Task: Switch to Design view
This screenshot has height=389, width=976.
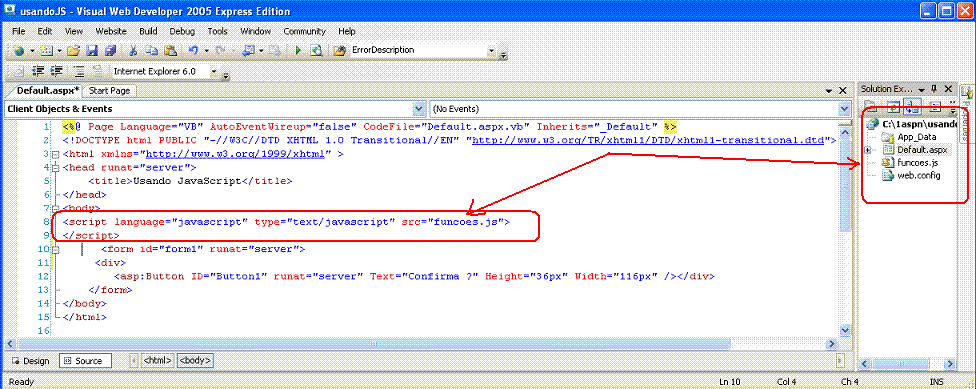Action: click(30, 360)
